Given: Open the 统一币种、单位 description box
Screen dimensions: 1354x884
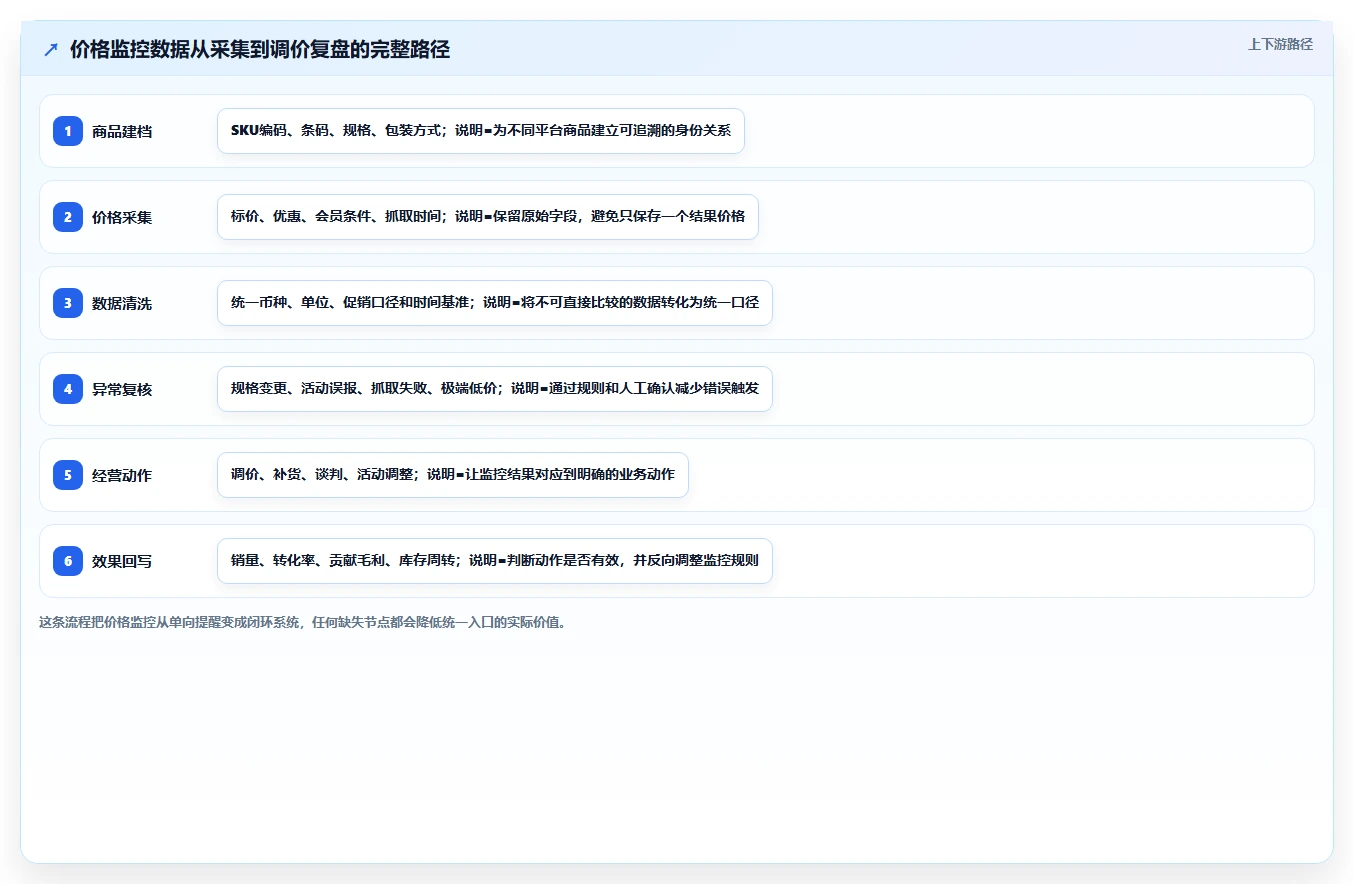Looking at the screenshot, I should (x=495, y=303).
